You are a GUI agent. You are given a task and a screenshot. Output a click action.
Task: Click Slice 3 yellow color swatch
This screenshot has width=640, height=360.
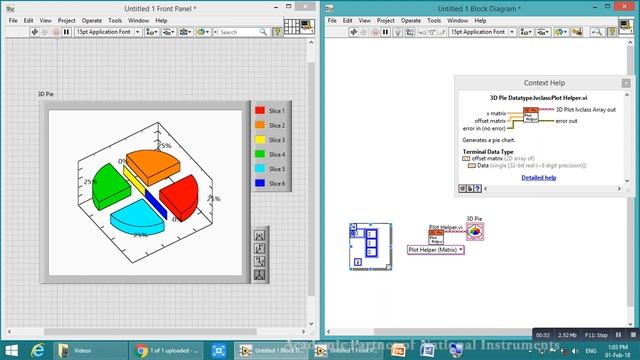coord(260,140)
